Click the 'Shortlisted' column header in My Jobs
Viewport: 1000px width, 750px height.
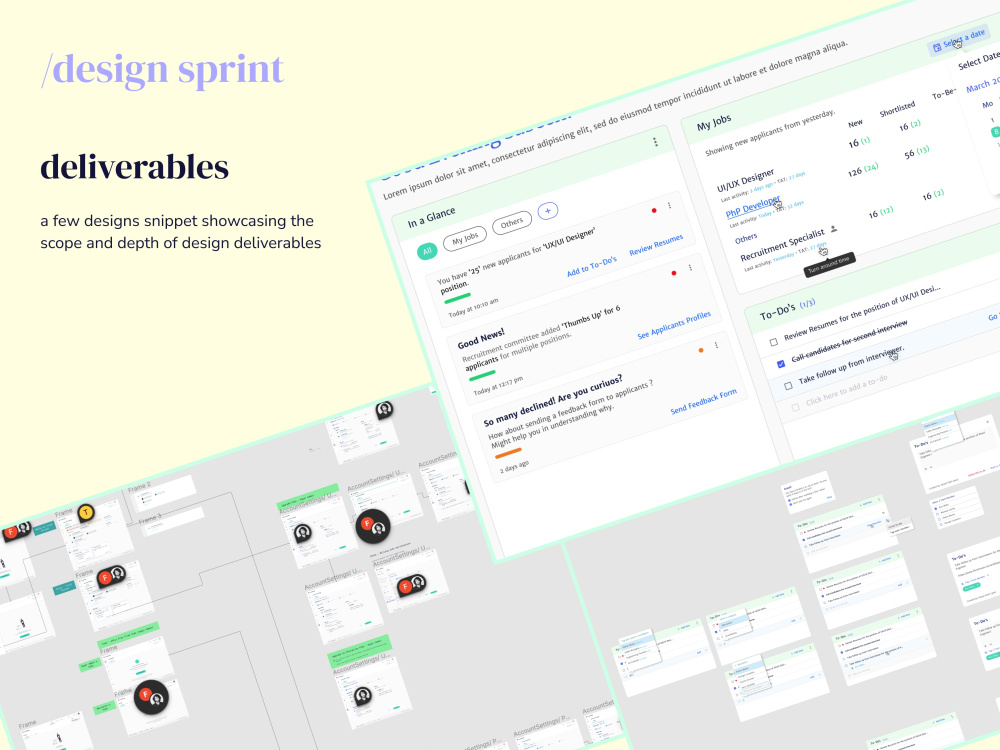click(897, 110)
